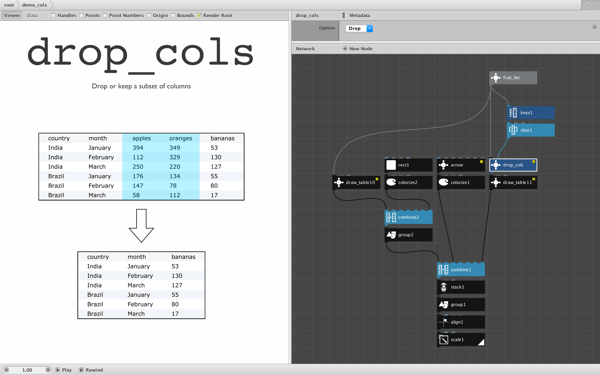The width and height of the screenshot is (600, 375).
Task: Select the colorize1 node icon
Action: 443,182
